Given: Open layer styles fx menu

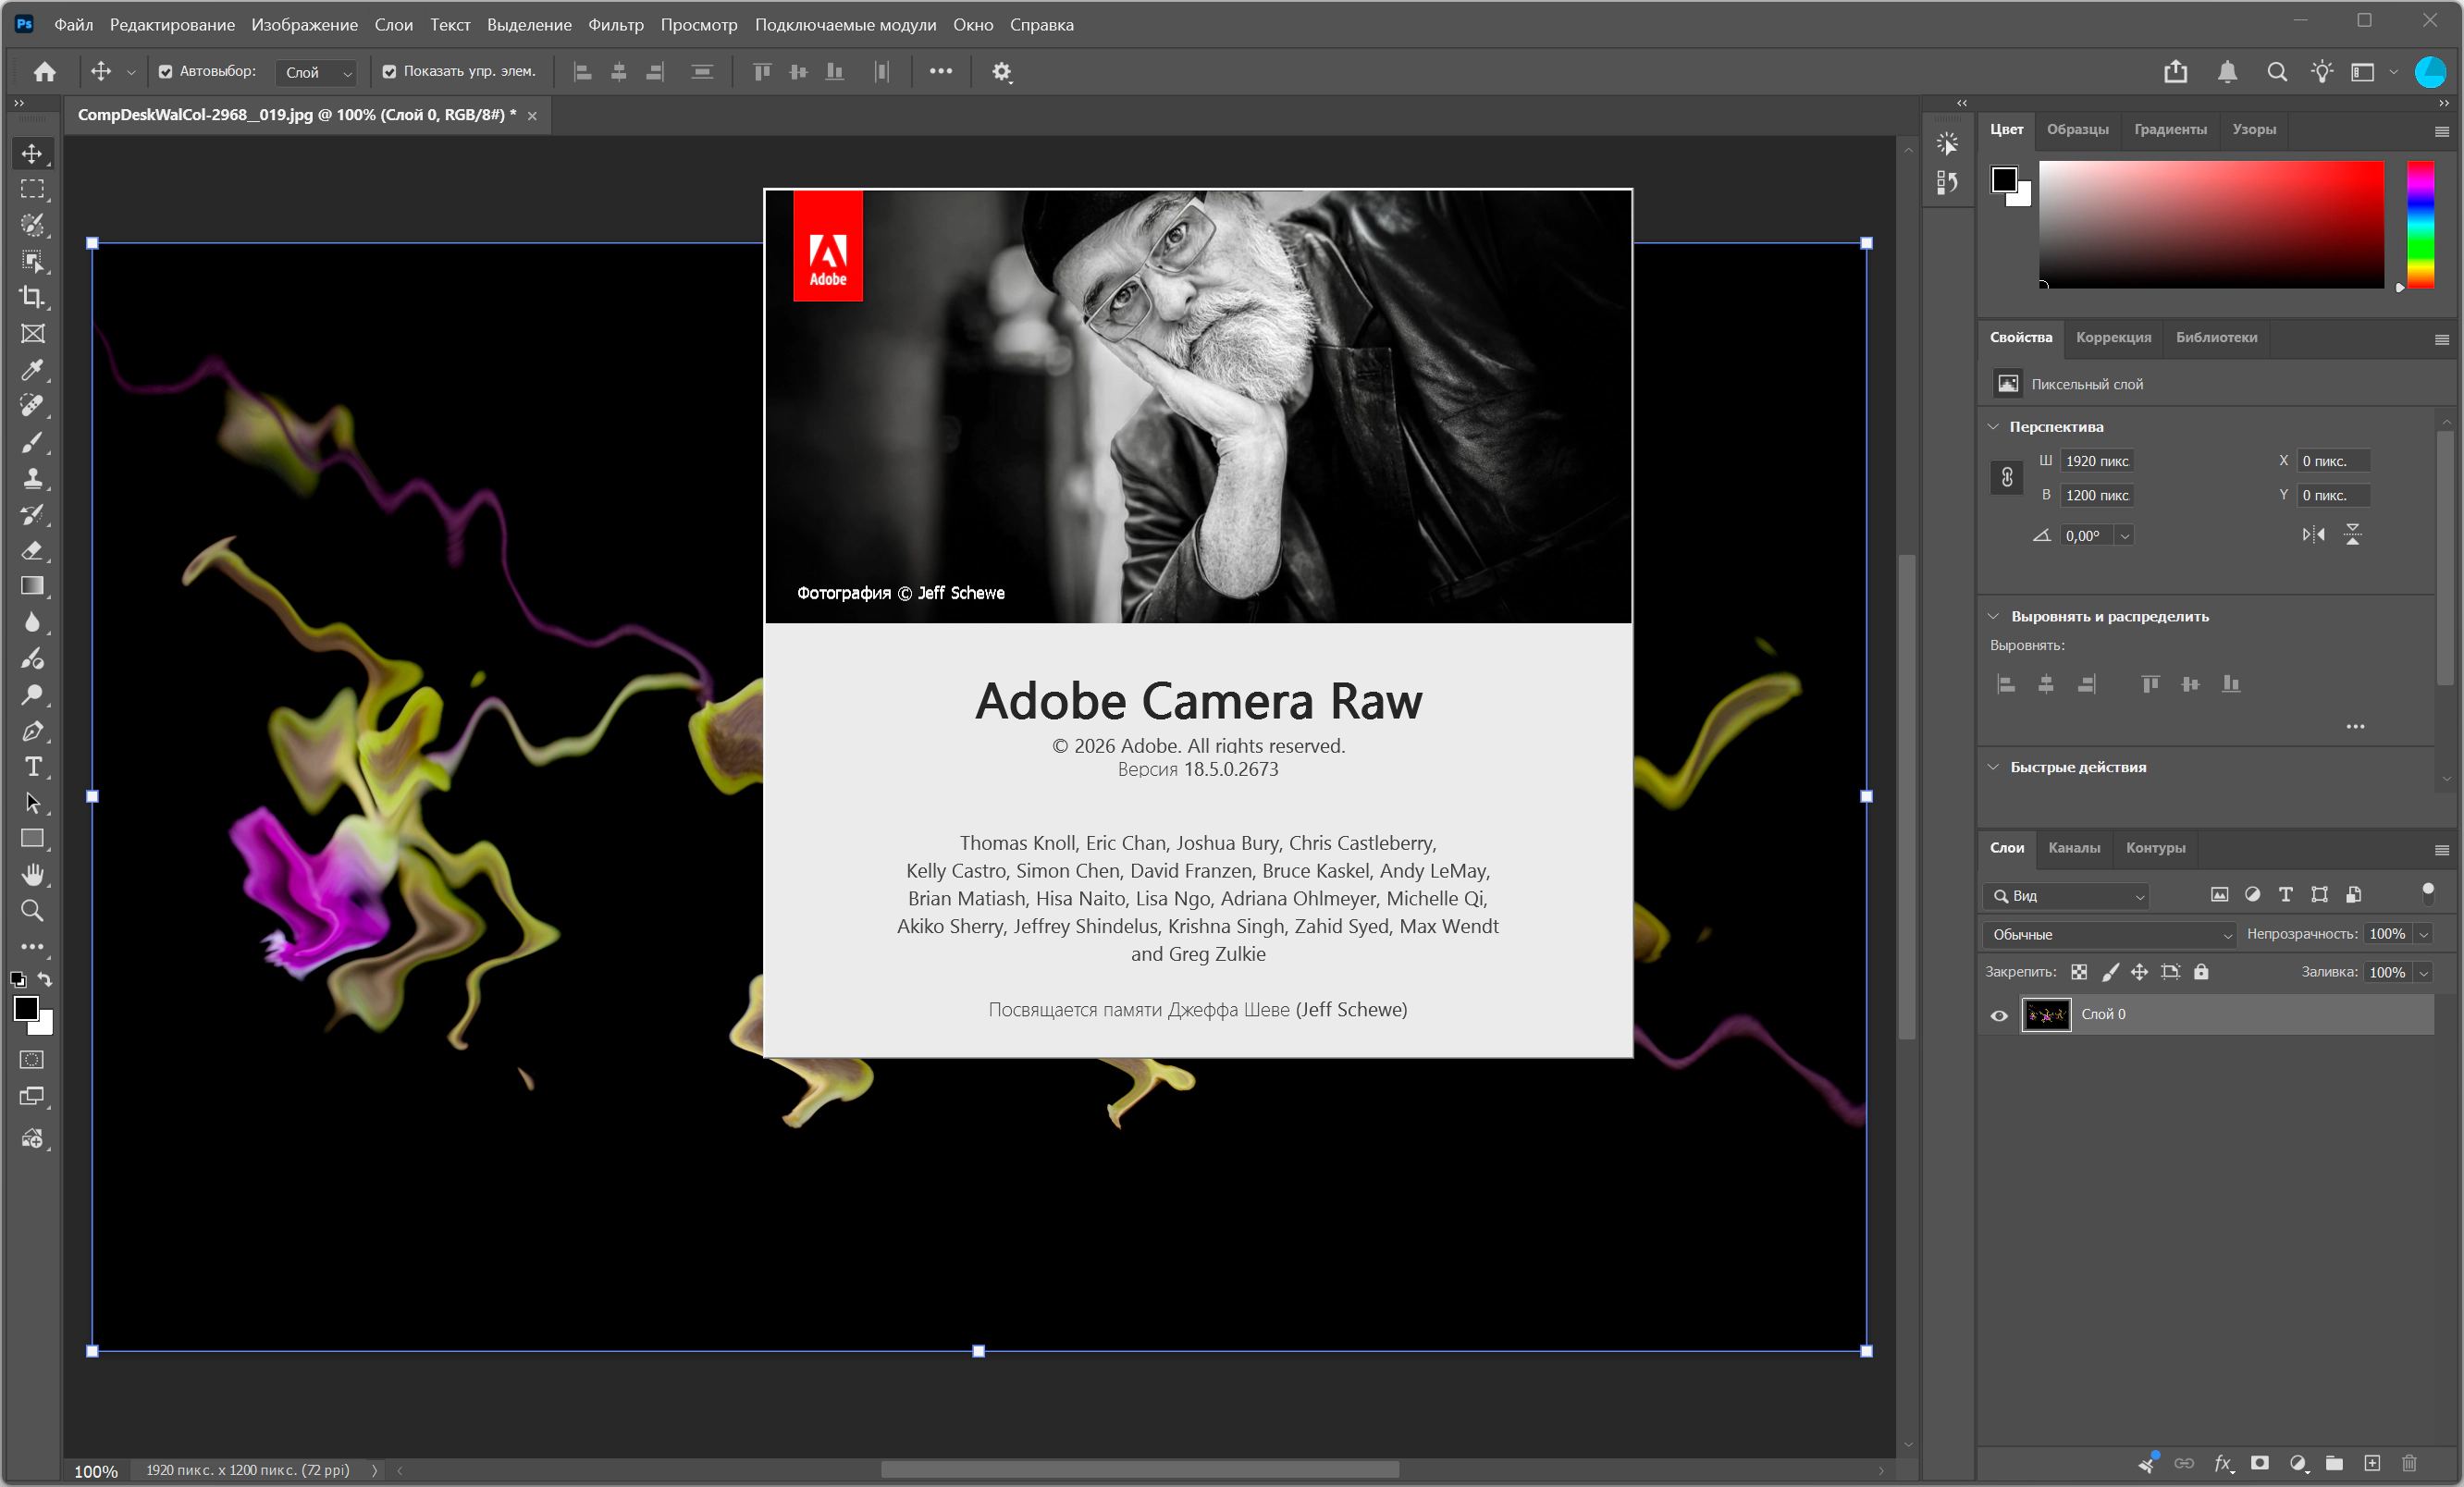Looking at the screenshot, I should (2223, 1463).
